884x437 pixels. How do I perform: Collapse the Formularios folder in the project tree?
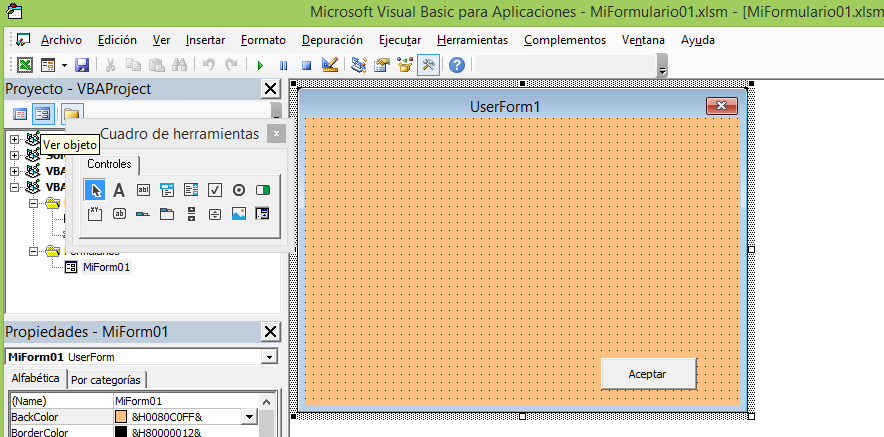(34, 251)
